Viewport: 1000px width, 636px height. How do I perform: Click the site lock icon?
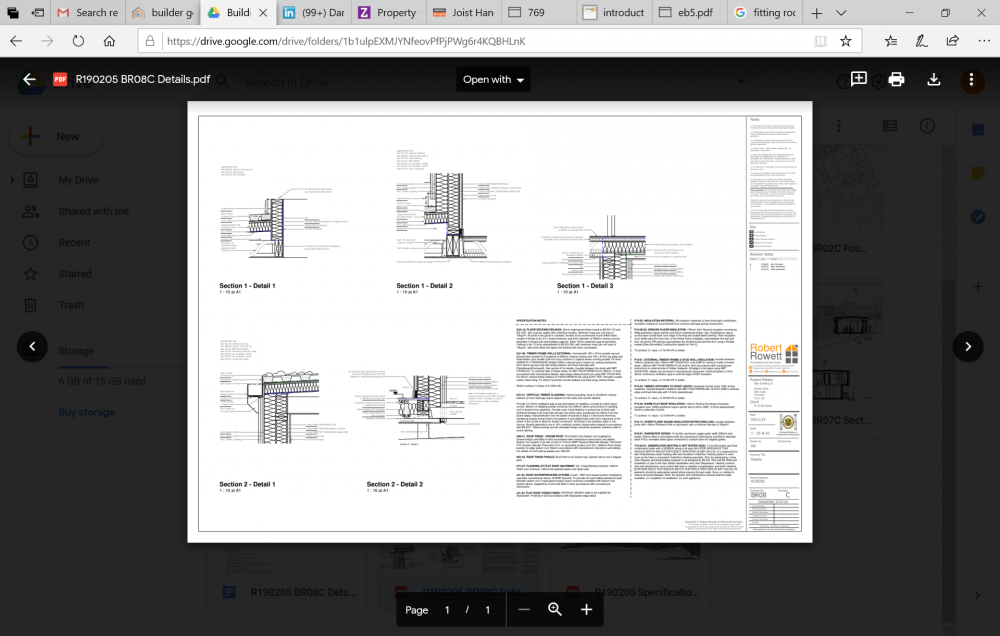click(150, 41)
